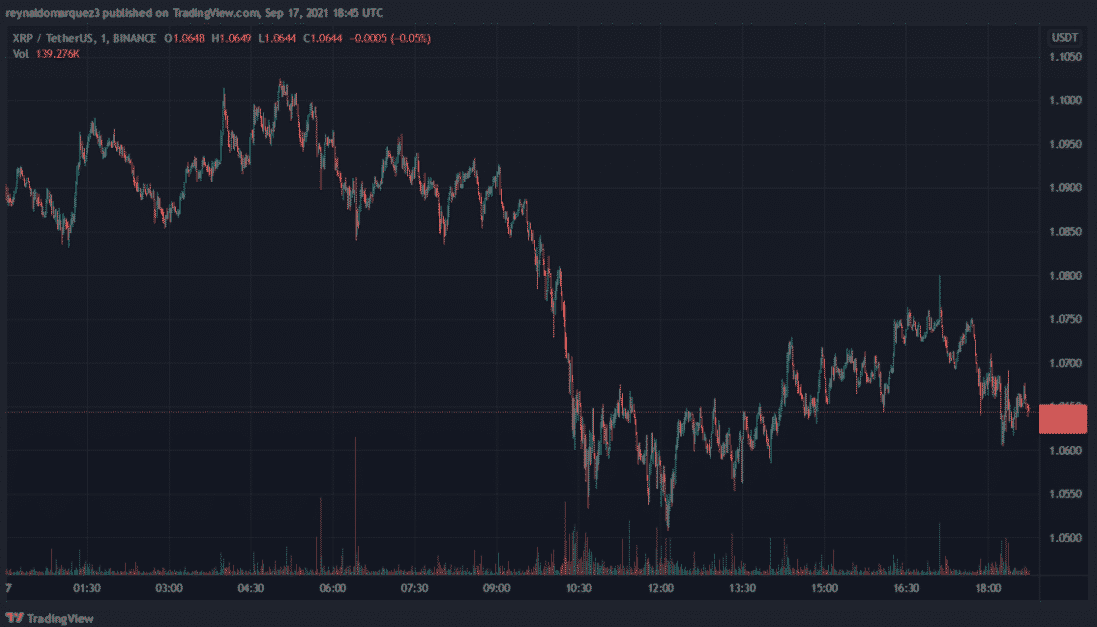Image resolution: width=1097 pixels, height=627 pixels.
Task: Click the red current price label
Action: [x=1062, y=418]
